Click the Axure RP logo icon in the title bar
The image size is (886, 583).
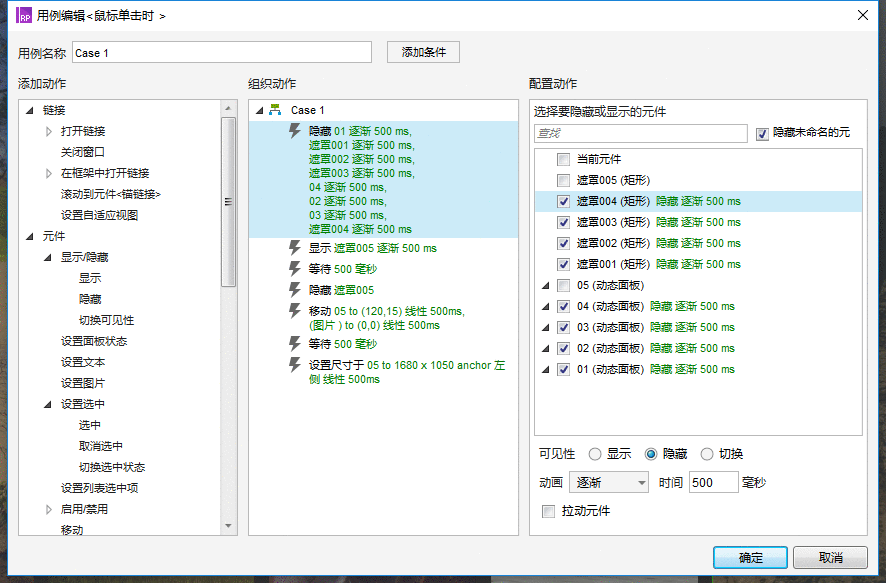point(24,15)
